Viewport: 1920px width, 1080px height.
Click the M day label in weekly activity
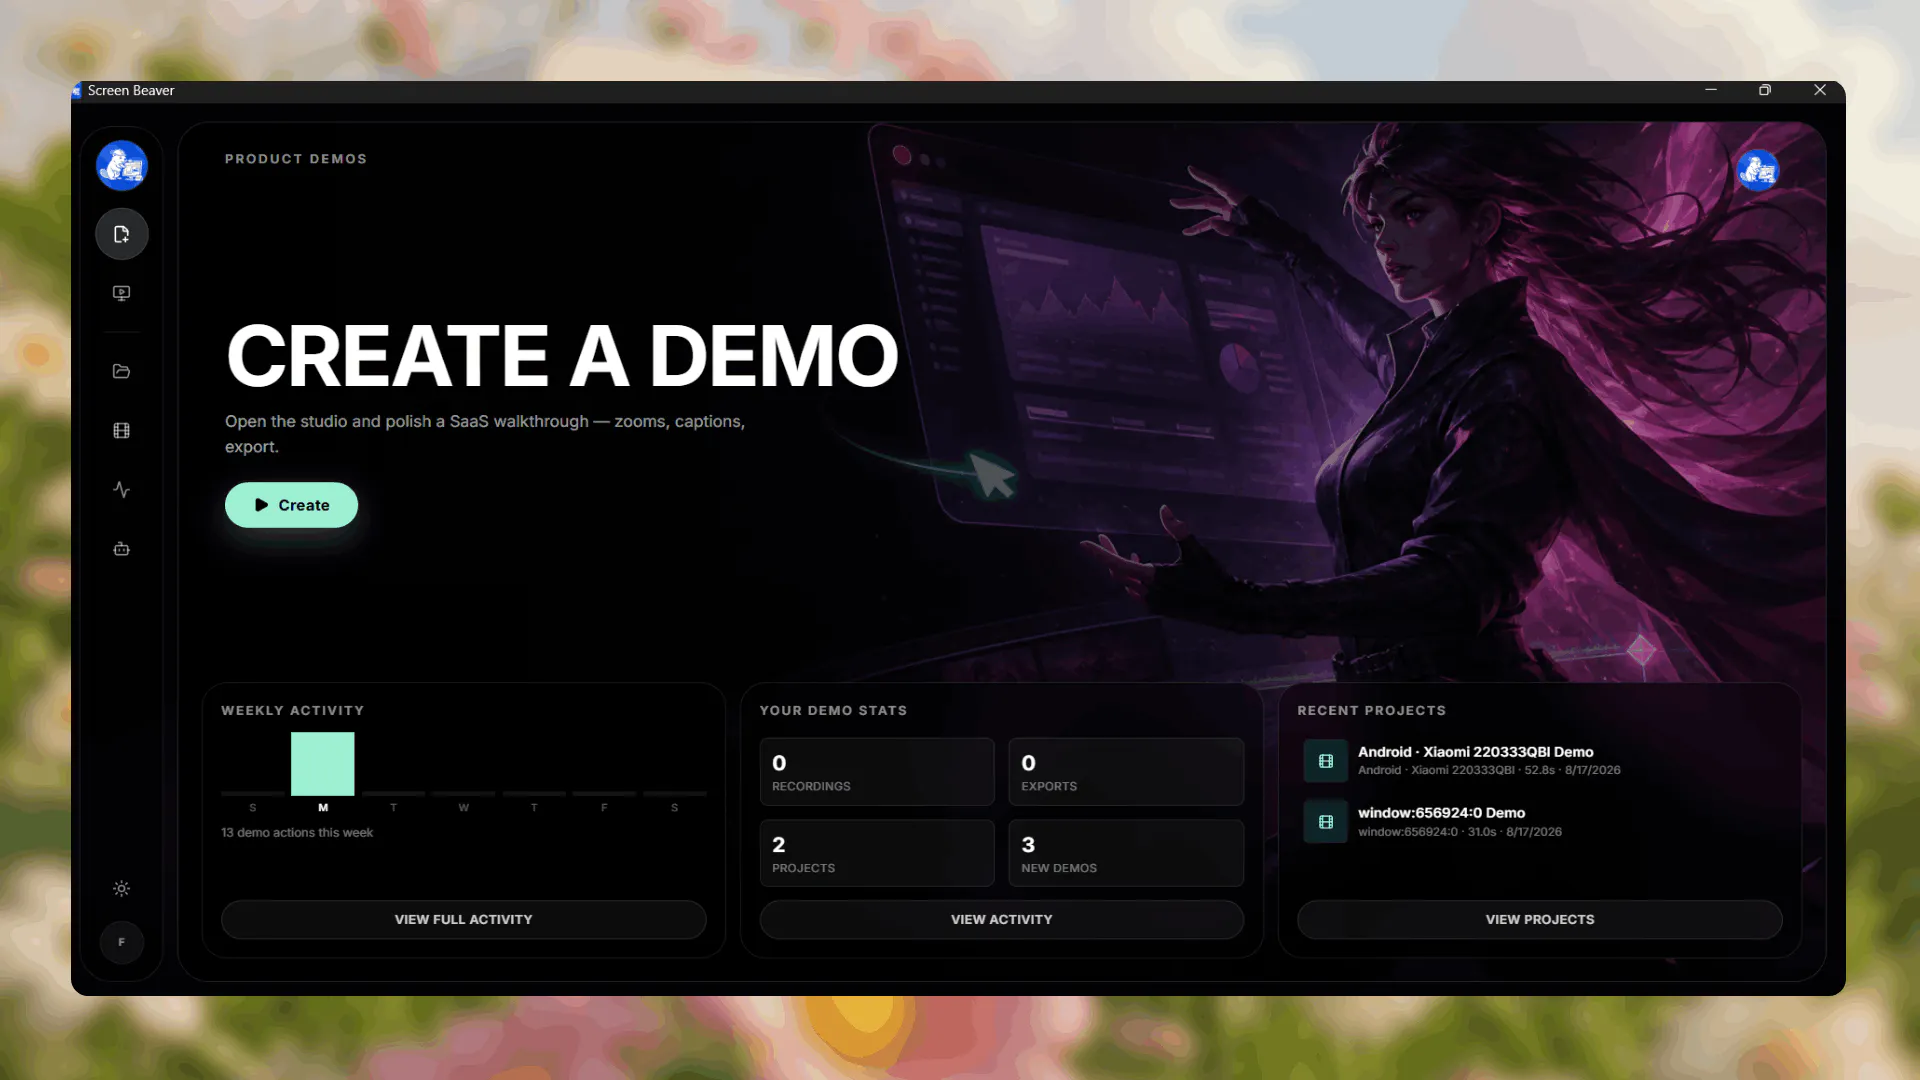[323, 807]
